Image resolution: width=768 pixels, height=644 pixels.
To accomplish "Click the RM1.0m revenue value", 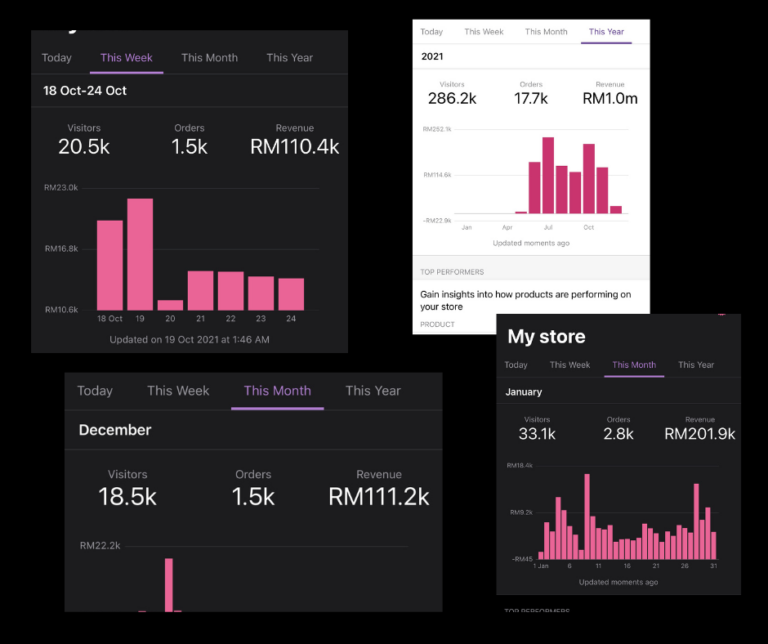I will tap(610, 98).
